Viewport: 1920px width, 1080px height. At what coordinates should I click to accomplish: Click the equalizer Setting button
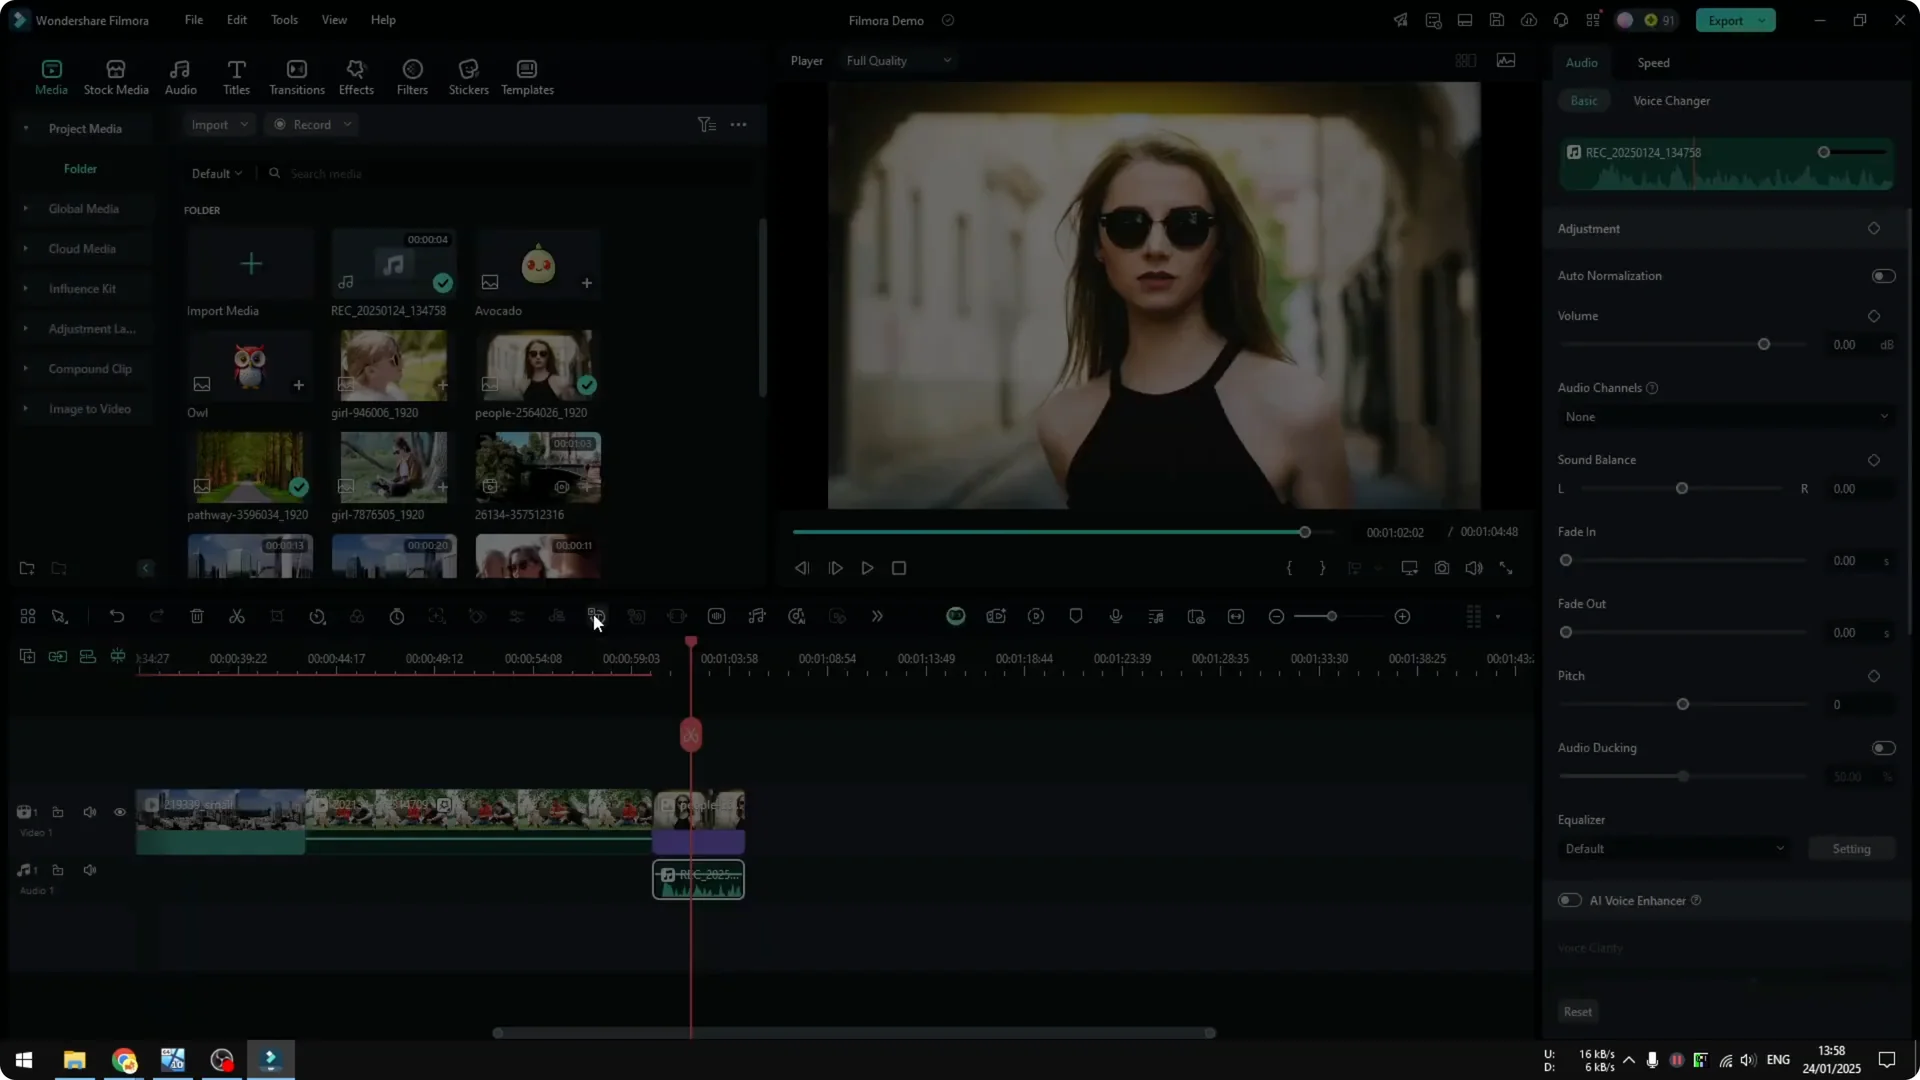(1851, 849)
